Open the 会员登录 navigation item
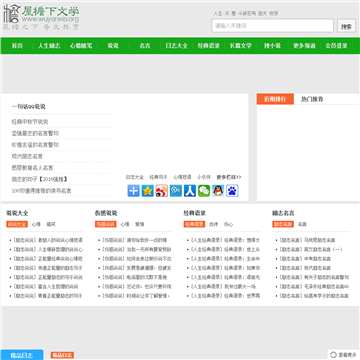360x360 pixels. point(336,46)
